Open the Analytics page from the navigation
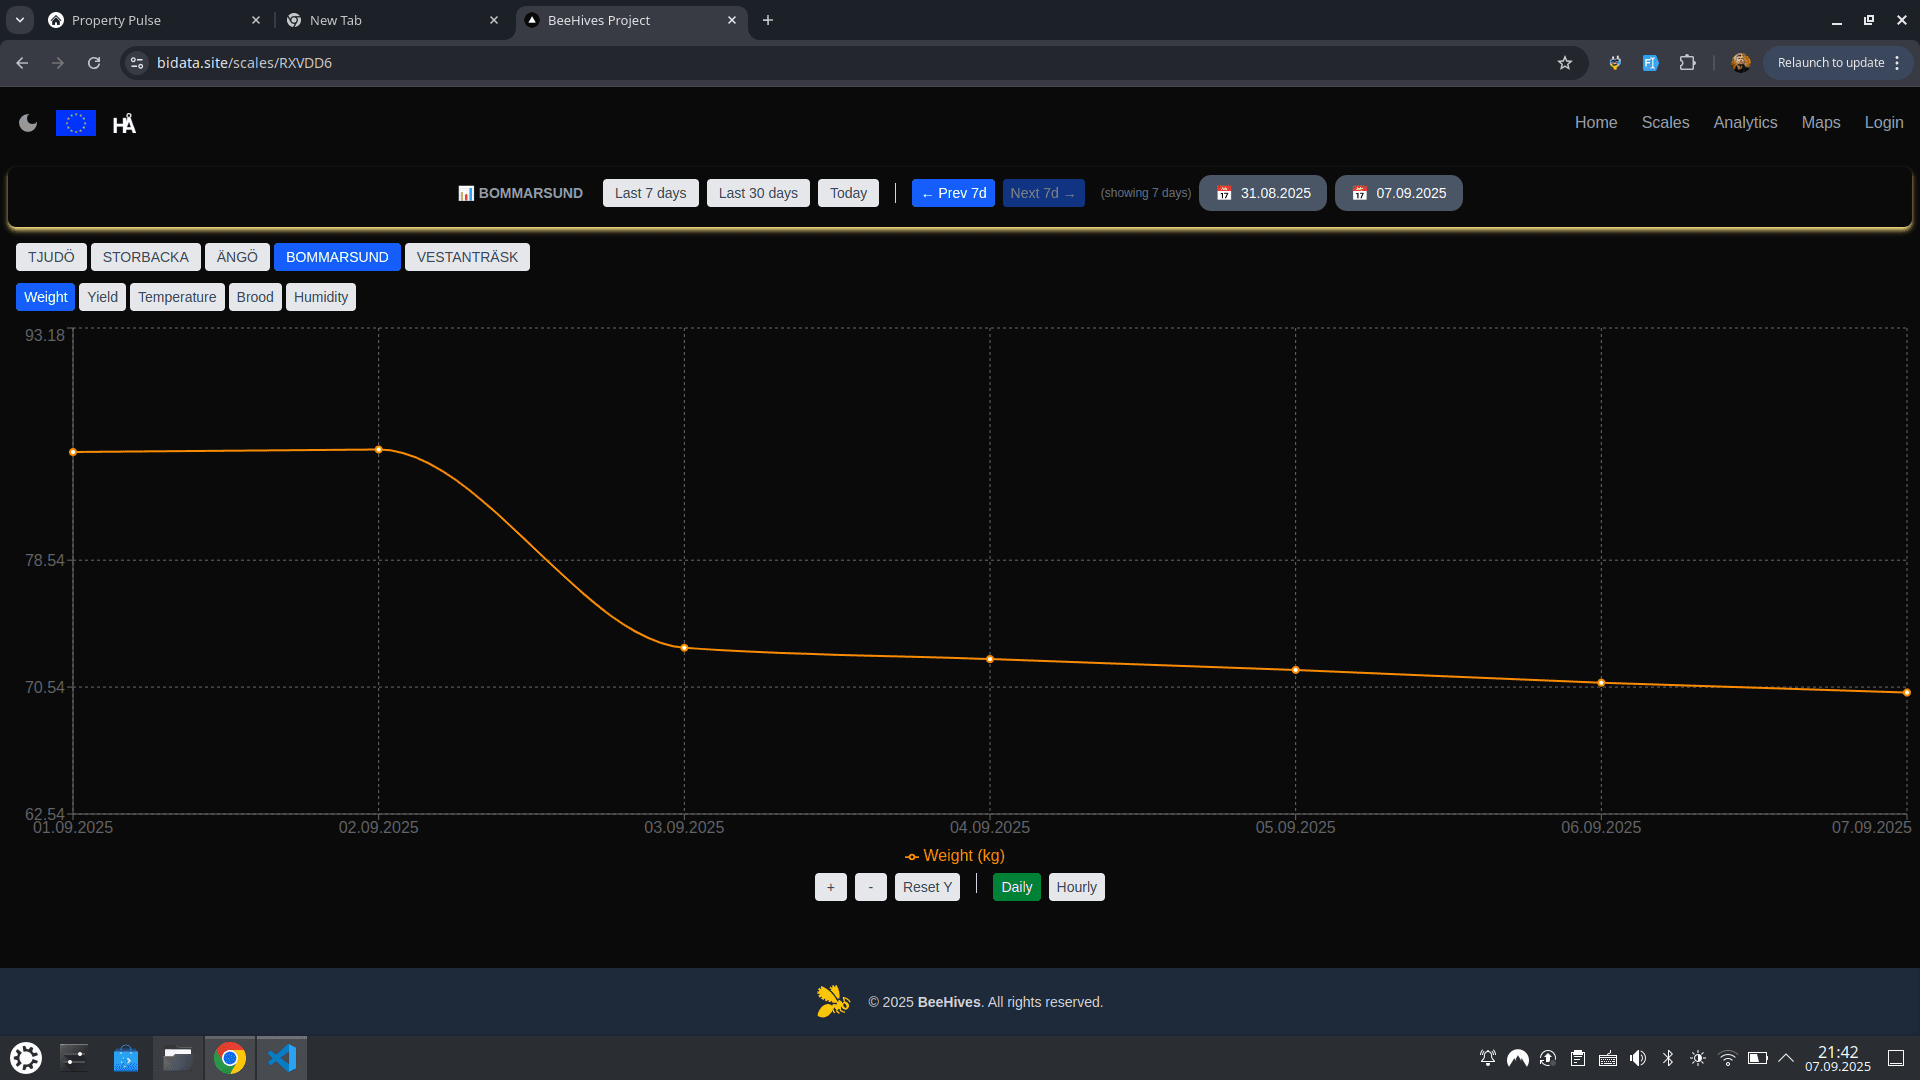 pyautogui.click(x=1744, y=122)
